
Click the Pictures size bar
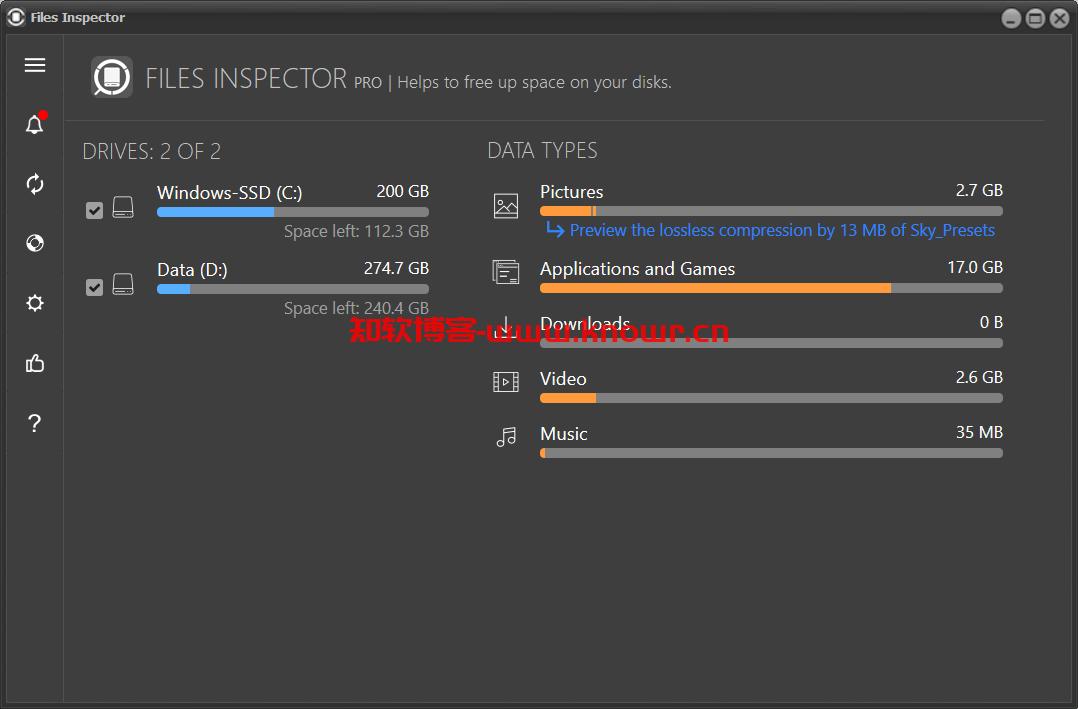(771, 211)
